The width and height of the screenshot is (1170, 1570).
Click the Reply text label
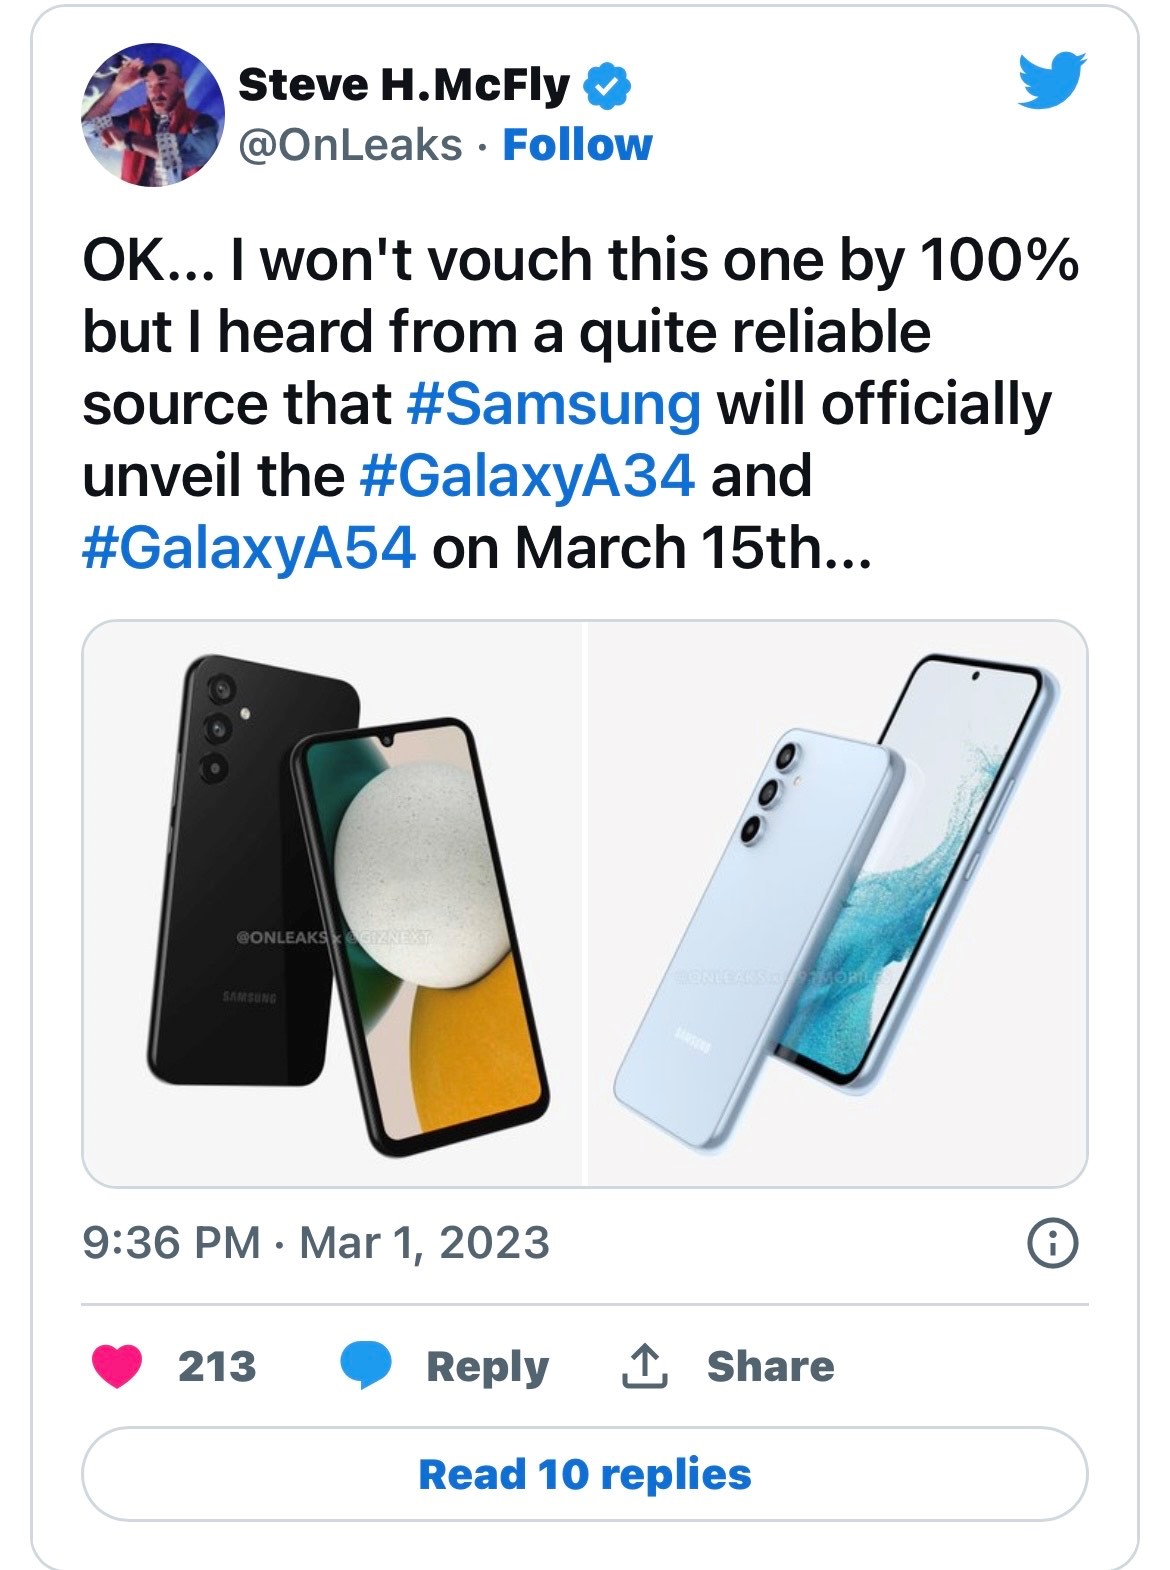487,1366
